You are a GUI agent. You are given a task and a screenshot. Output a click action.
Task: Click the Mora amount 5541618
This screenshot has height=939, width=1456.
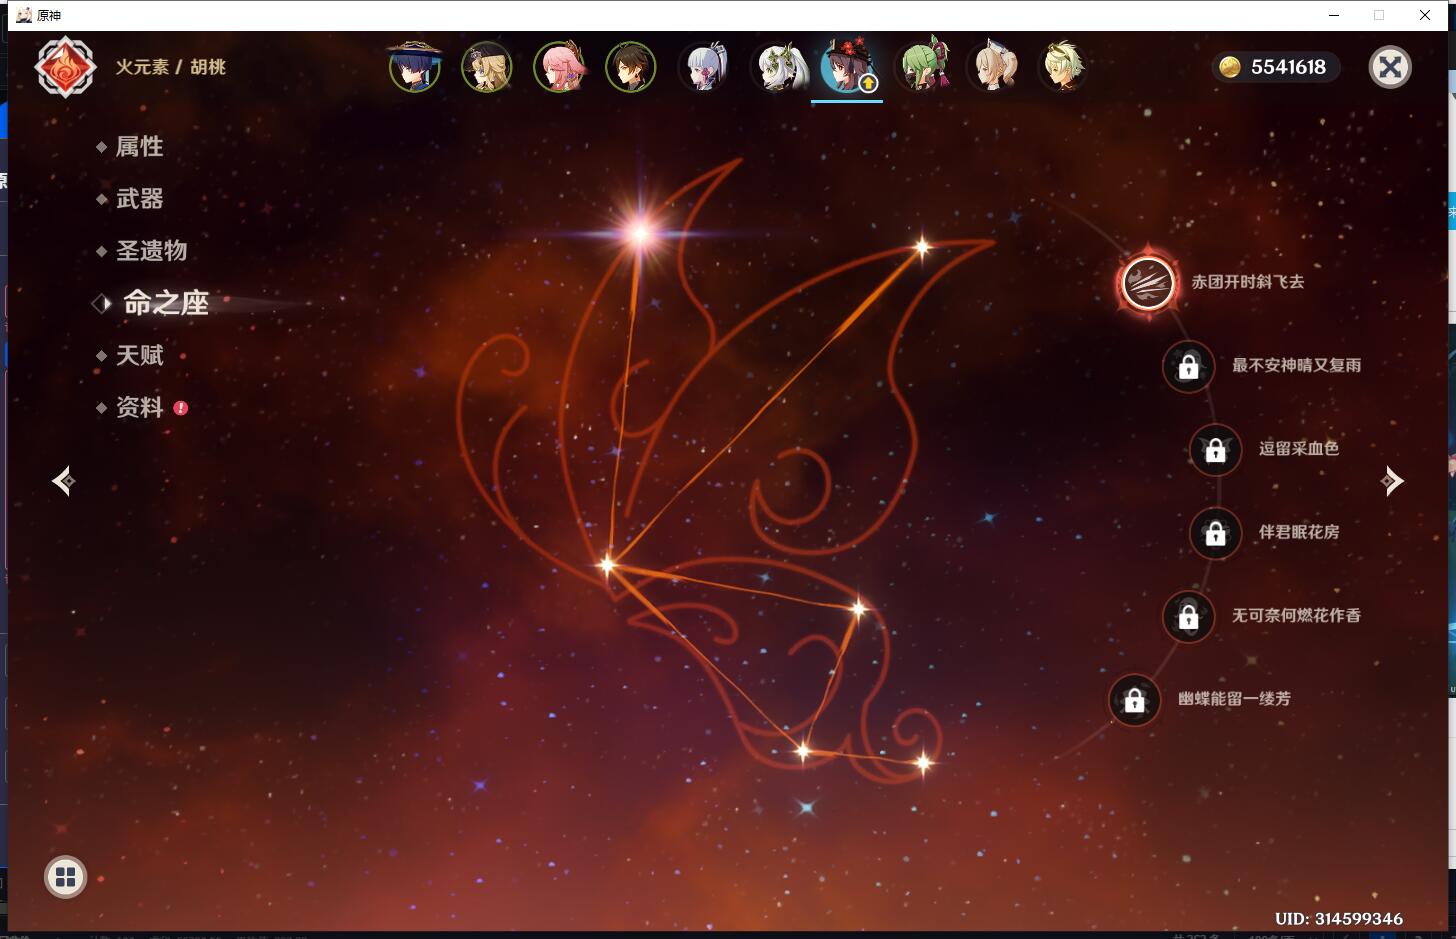[1288, 67]
